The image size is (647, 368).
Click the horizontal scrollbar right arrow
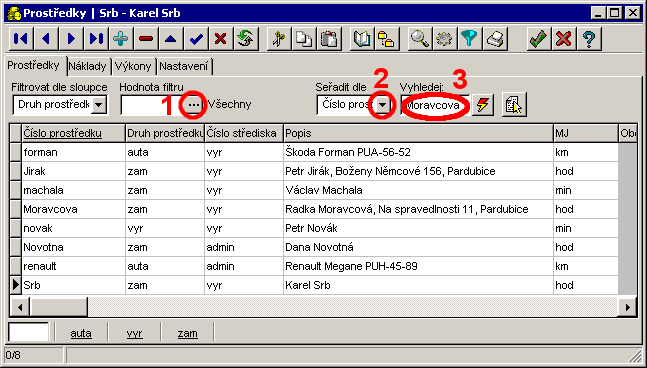pyautogui.click(x=628, y=307)
